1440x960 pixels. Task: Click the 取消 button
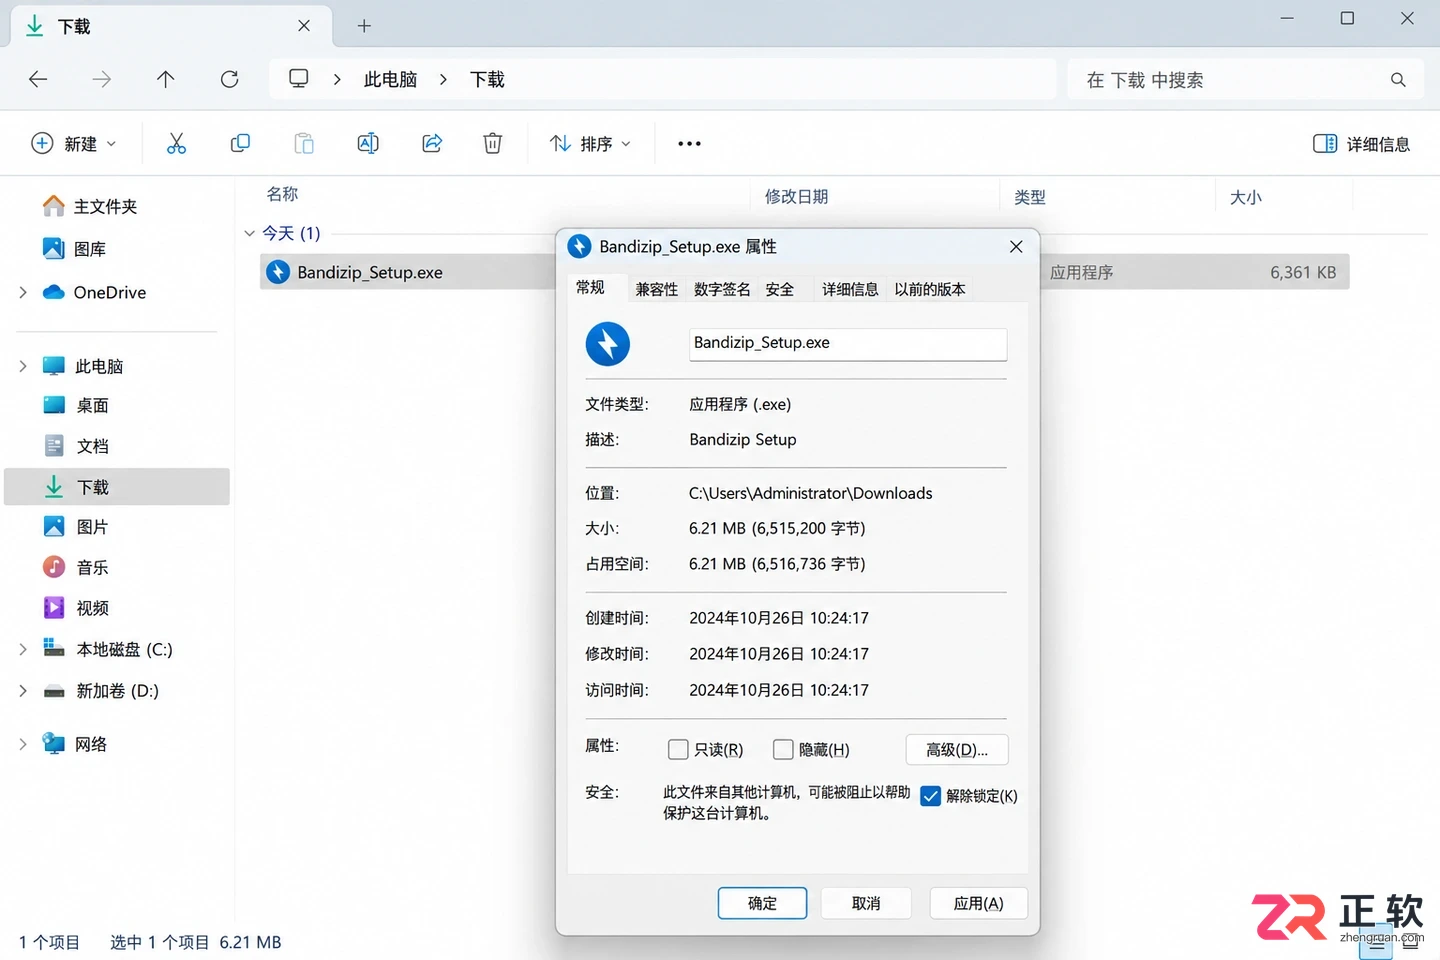coord(866,903)
